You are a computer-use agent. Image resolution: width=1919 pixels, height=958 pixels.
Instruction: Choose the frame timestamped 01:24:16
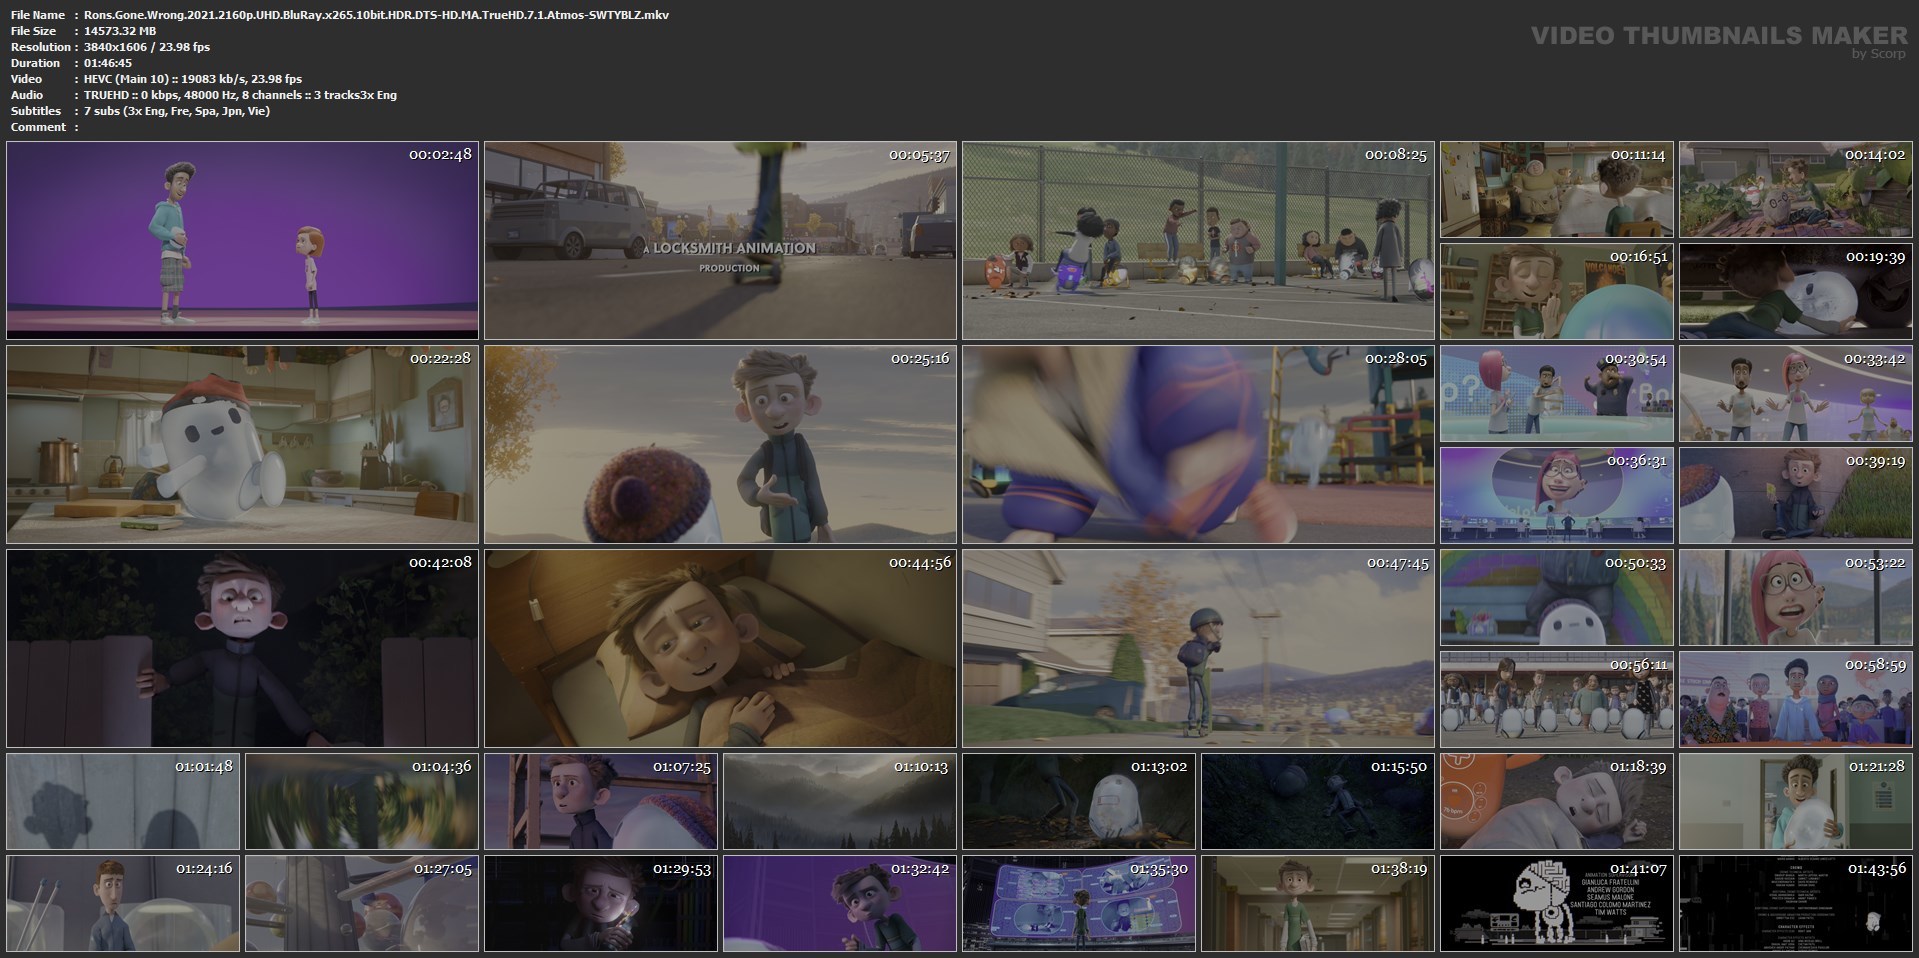[x=123, y=903]
